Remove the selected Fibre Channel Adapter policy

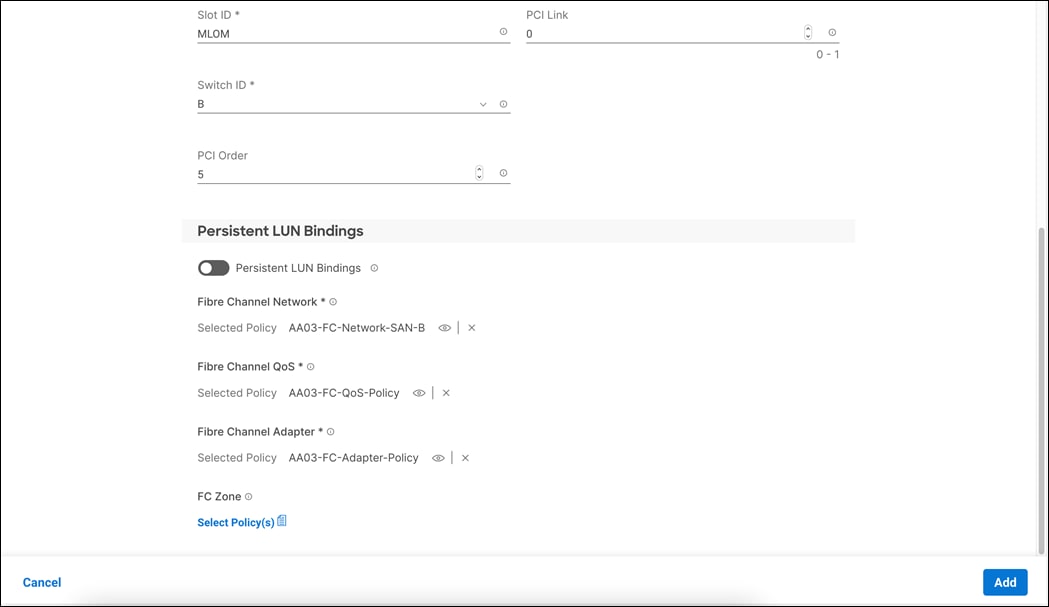[465, 457]
